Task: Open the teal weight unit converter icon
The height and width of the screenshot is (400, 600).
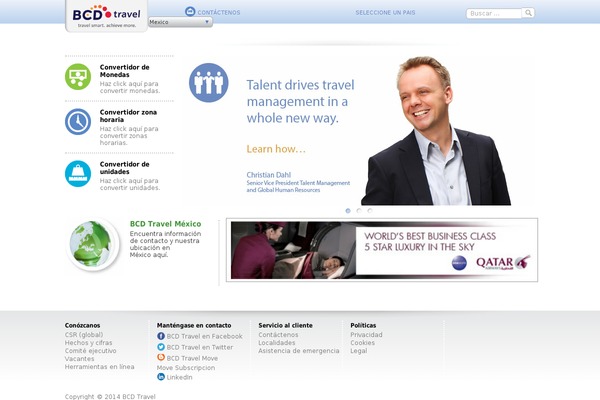Action: coord(78,173)
